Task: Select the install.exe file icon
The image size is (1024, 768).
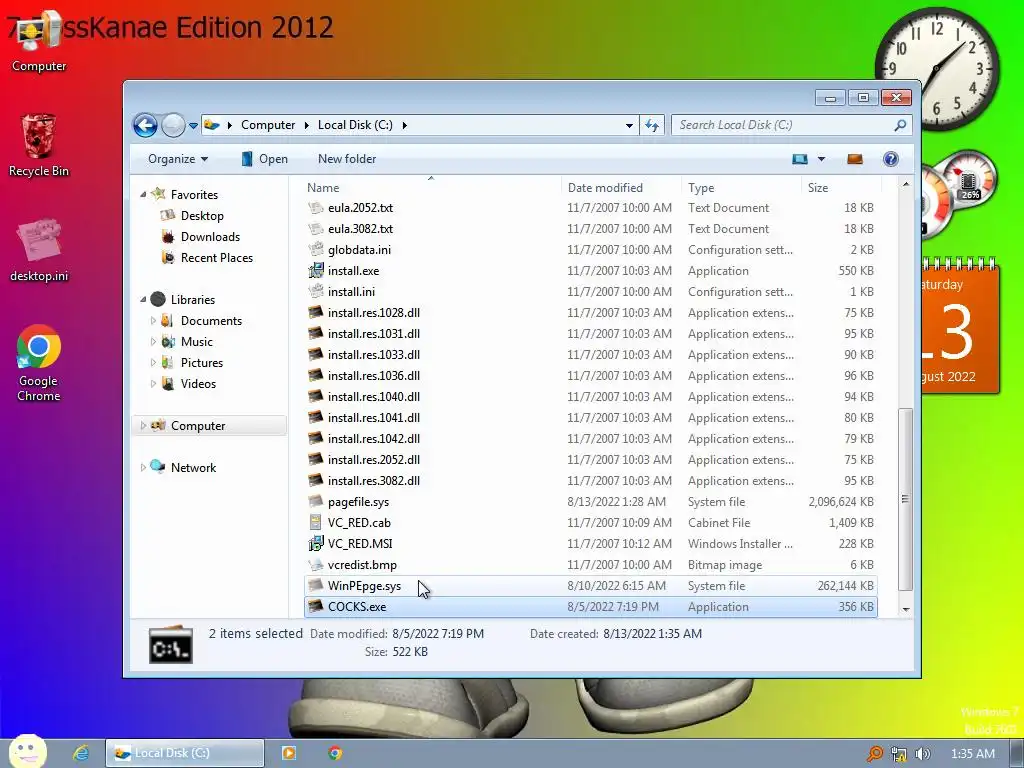Action: (x=315, y=270)
